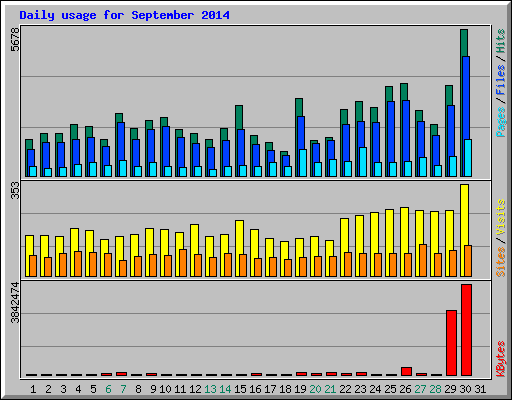The width and height of the screenshot is (512, 400).
Task: Click the day 31 axis label
Action: point(480,389)
